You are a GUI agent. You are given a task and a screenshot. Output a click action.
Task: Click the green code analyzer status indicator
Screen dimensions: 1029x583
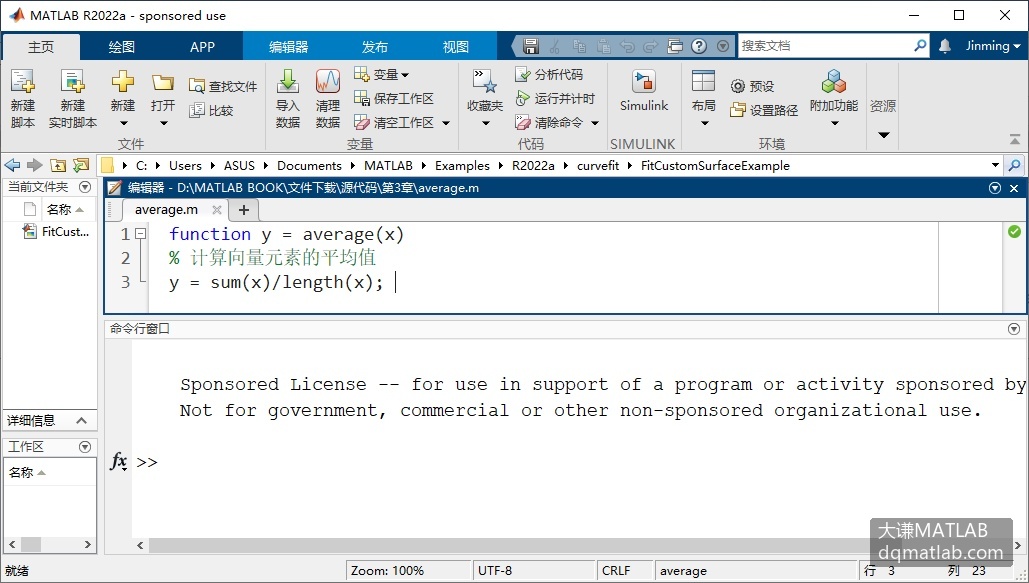tap(1015, 231)
